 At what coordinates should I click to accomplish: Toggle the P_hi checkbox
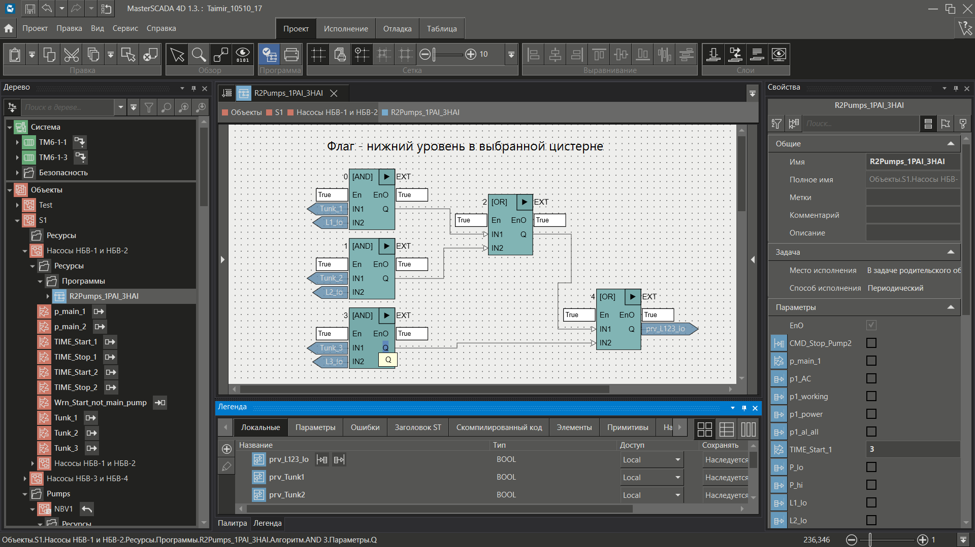pyautogui.click(x=871, y=485)
